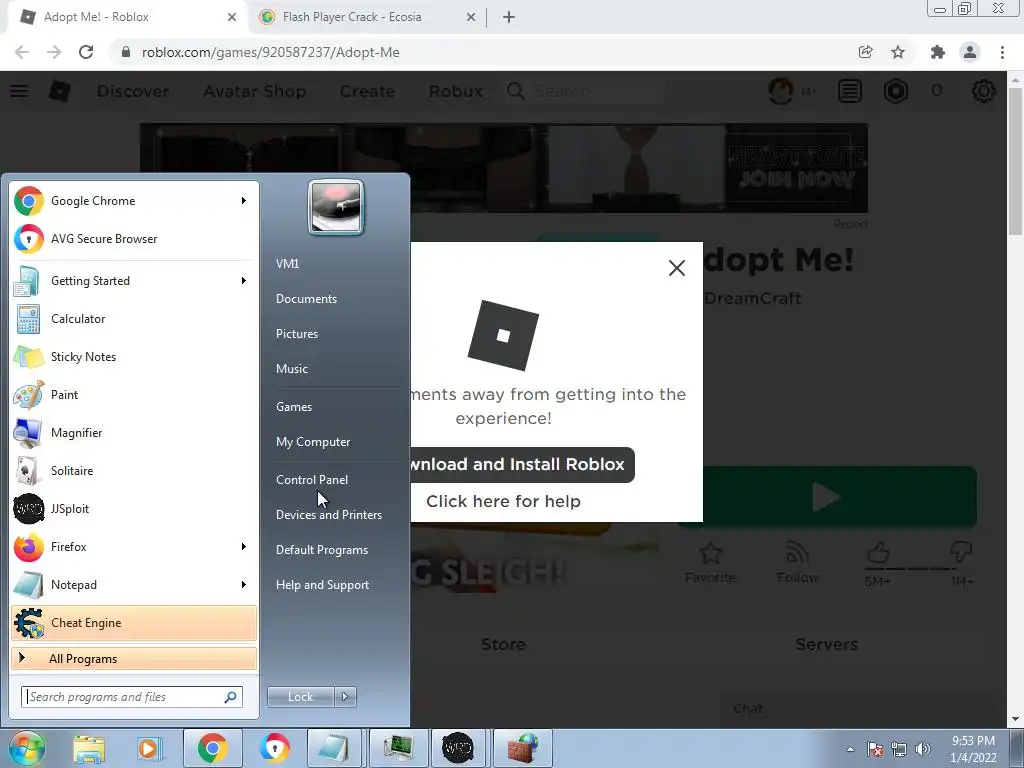Screen dimensions: 1024x768
Task: Click the Windows Start orb
Action: pyautogui.click(x=26, y=748)
